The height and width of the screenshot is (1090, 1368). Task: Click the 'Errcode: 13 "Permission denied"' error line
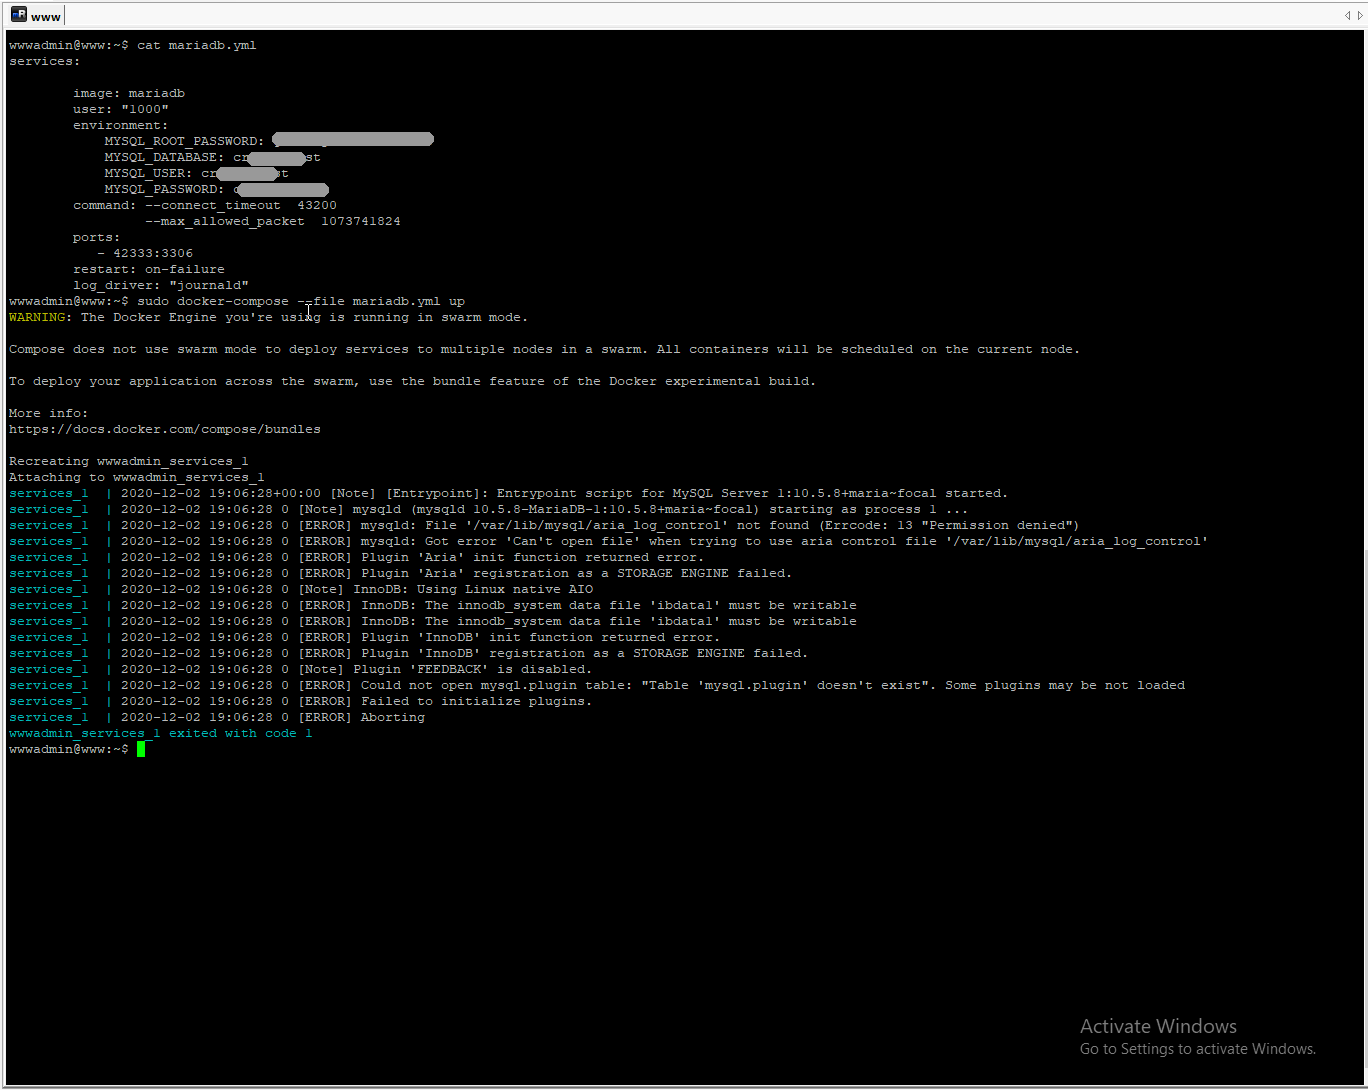click(545, 525)
